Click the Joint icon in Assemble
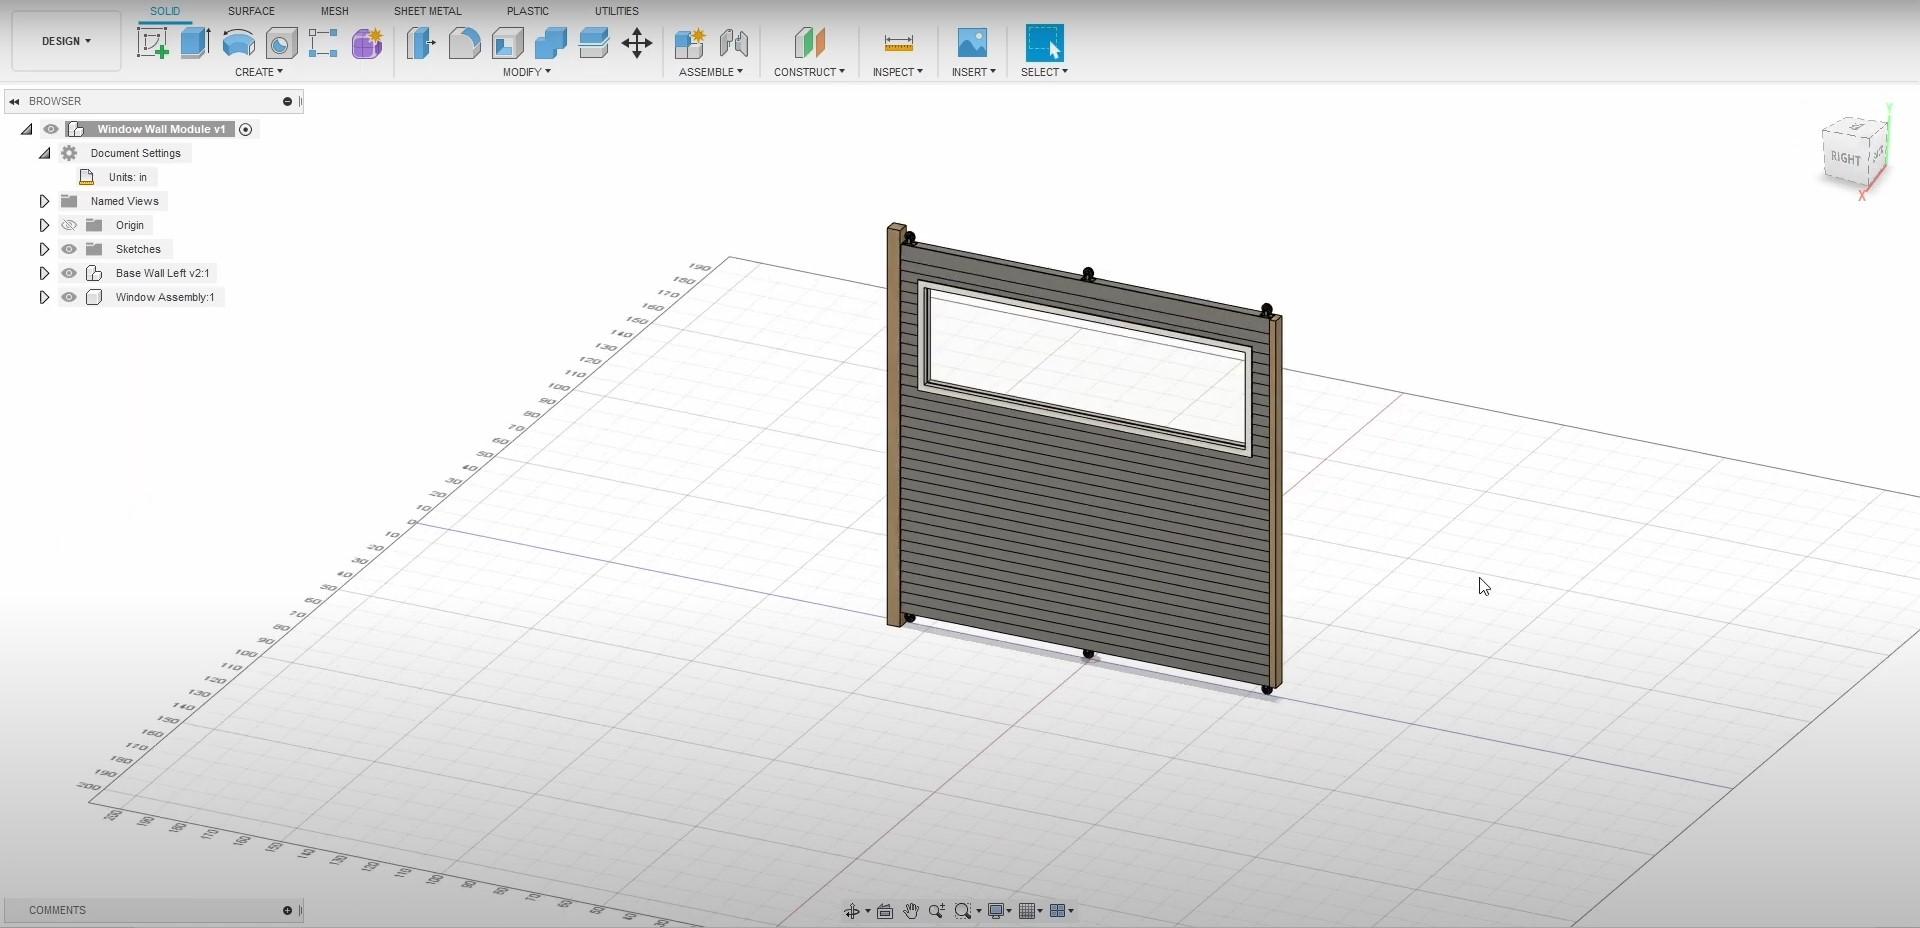 pos(733,43)
